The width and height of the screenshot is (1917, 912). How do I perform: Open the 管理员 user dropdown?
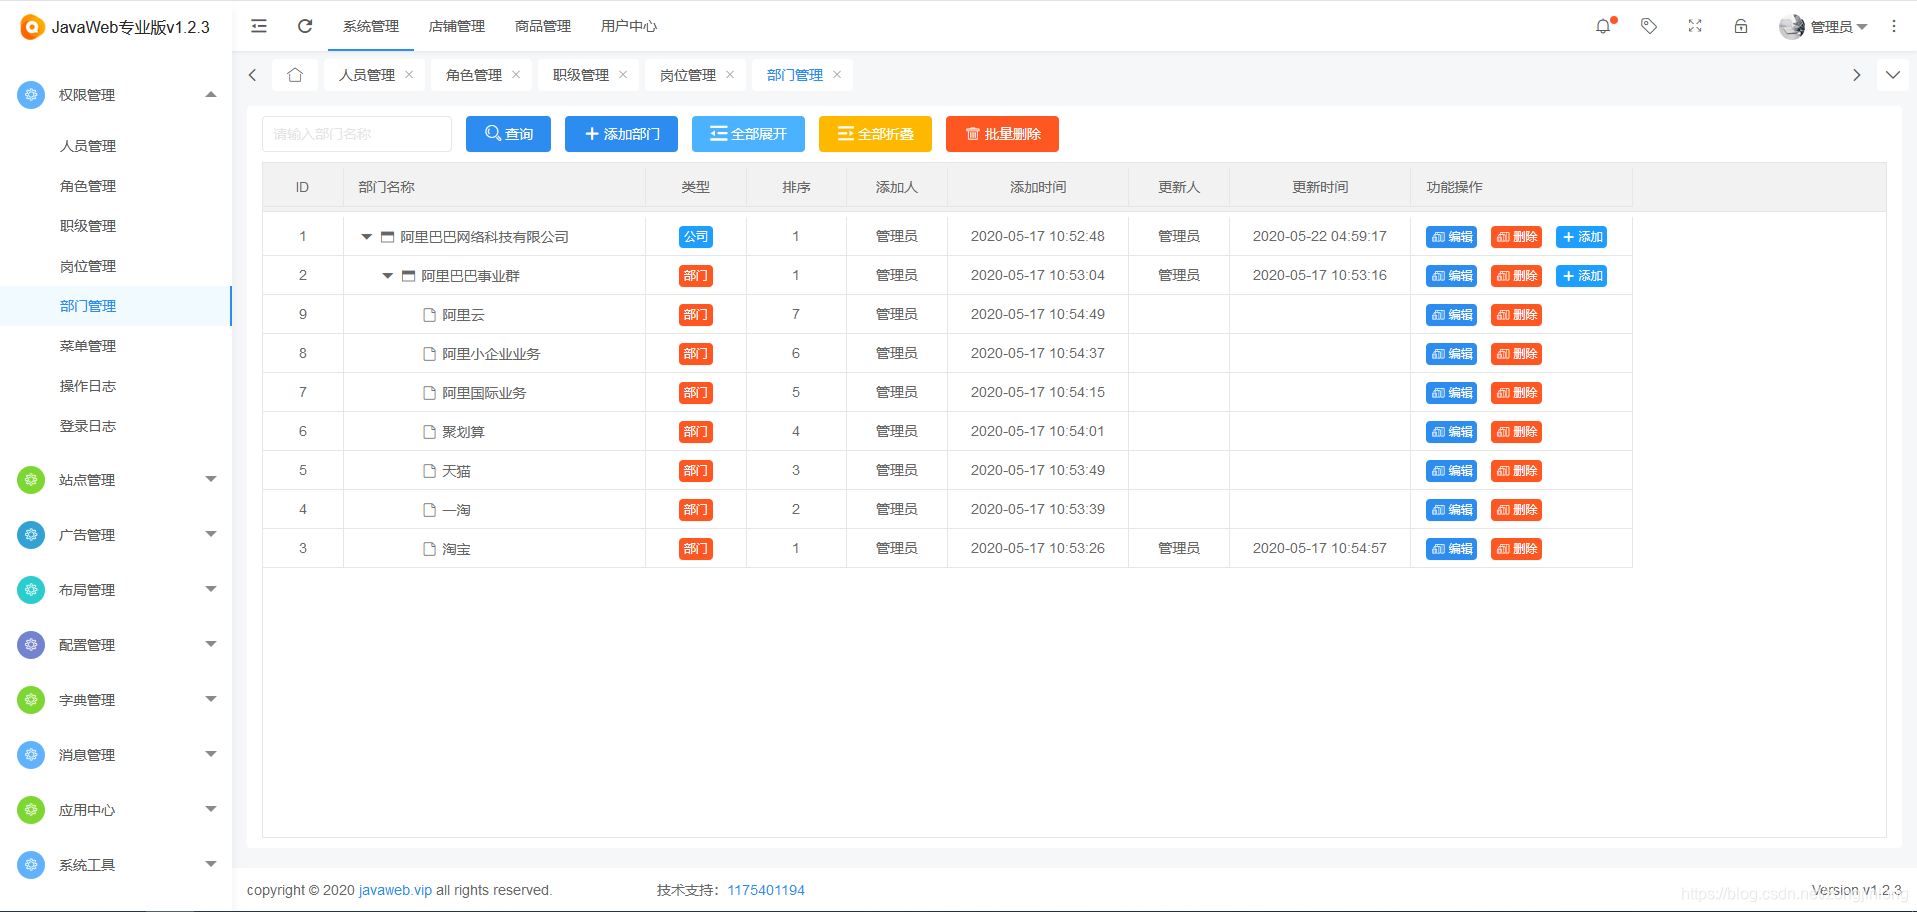pyautogui.click(x=1824, y=27)
